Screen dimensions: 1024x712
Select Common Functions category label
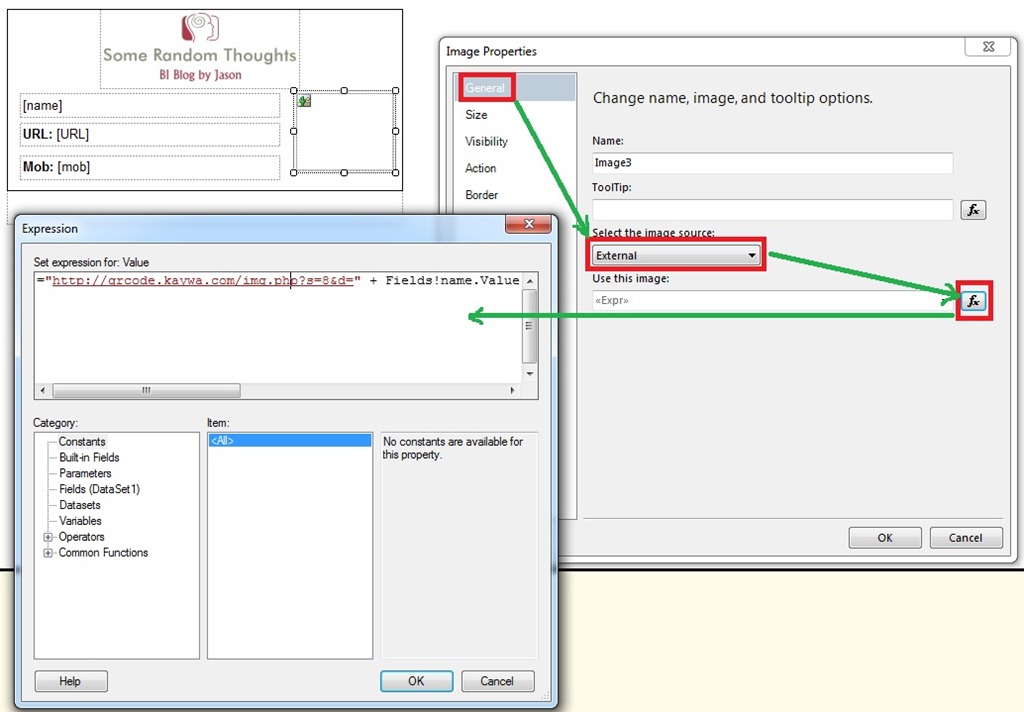[x=103, y=553]
